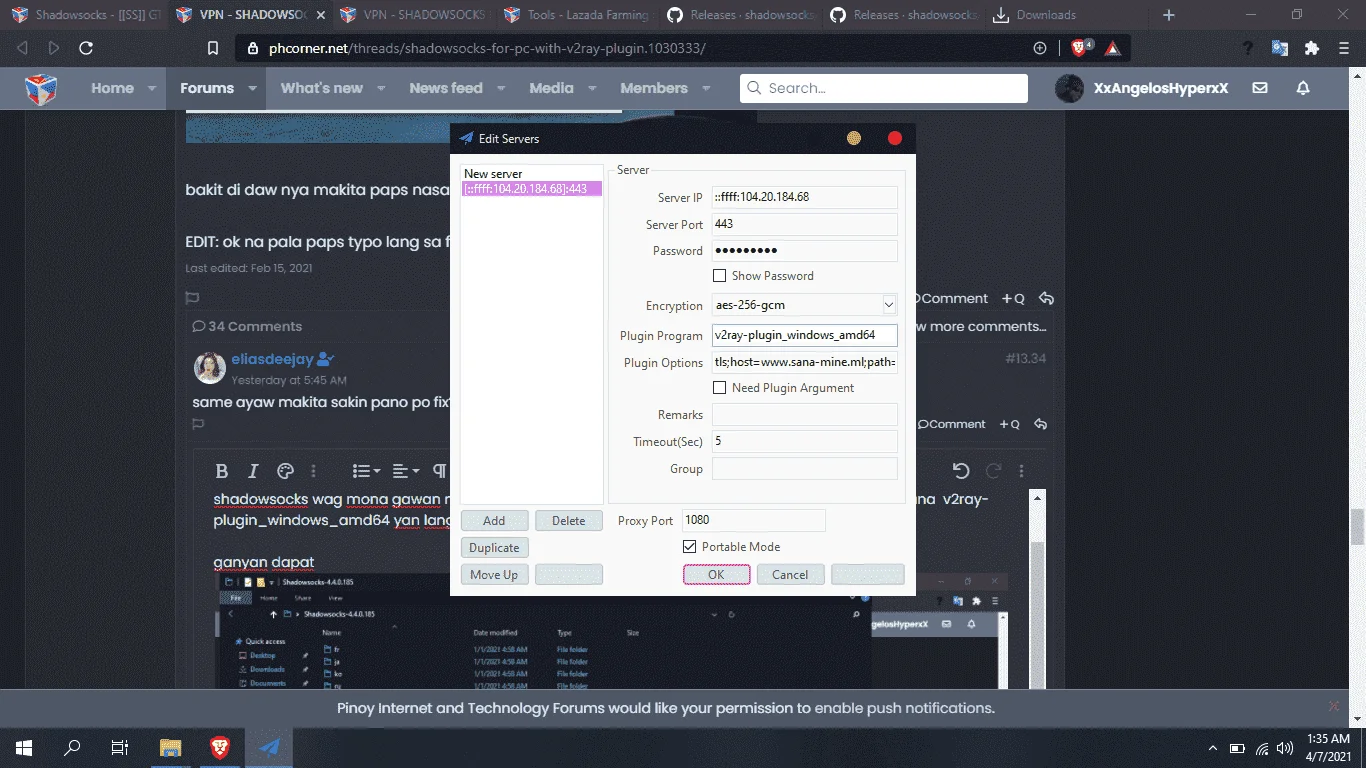Expand the Media menu arrow

pos(592,88)
